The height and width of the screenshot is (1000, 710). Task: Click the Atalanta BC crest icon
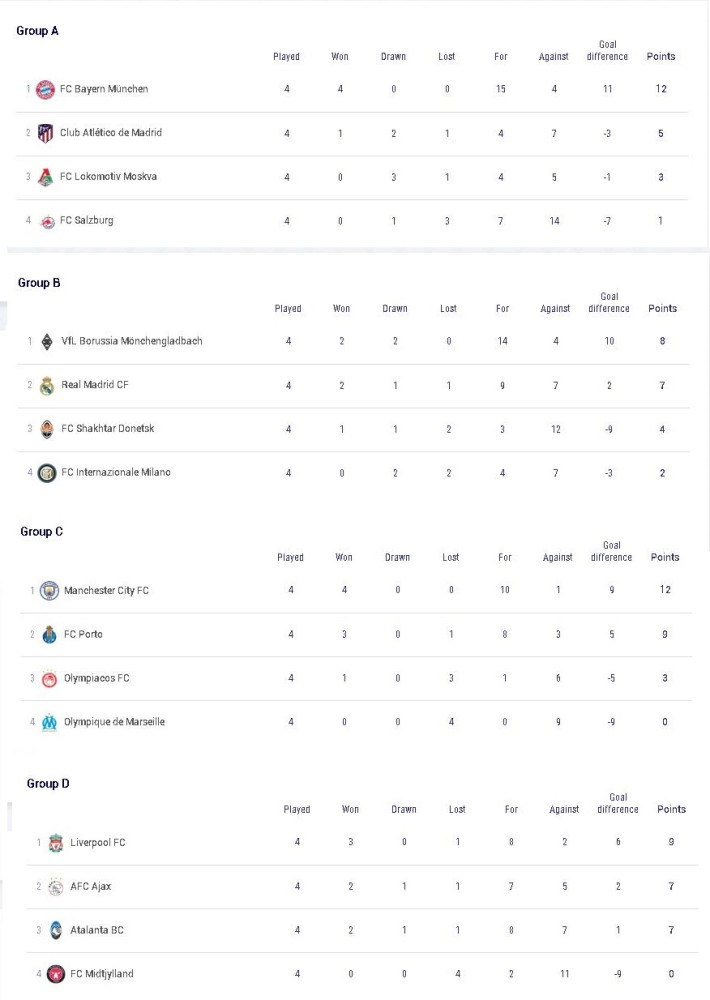[x=56, y=930]
